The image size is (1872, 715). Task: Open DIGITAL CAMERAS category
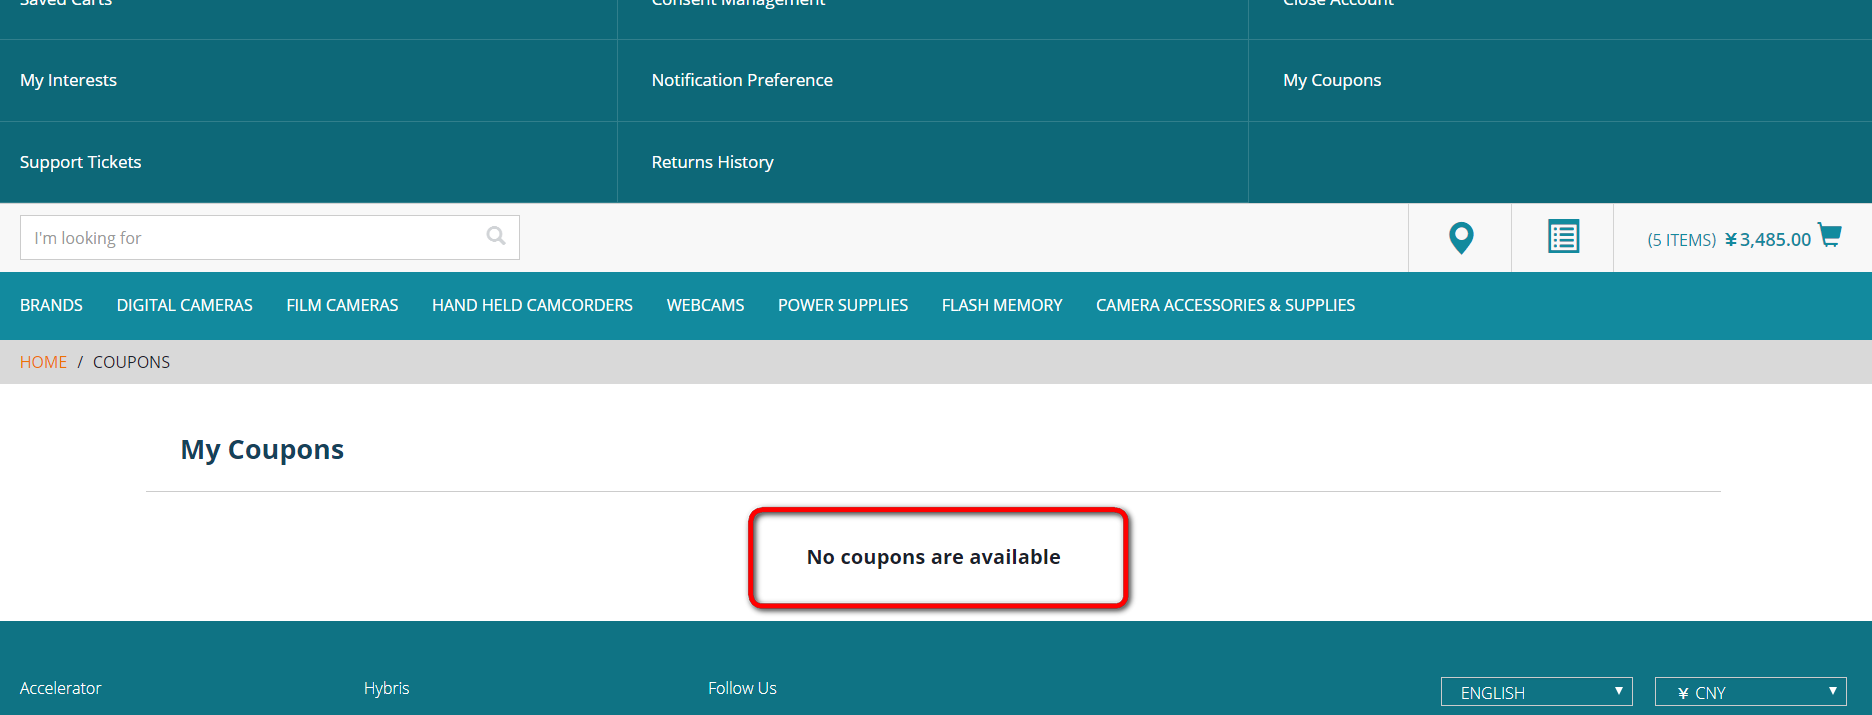(x=184, y=305)
